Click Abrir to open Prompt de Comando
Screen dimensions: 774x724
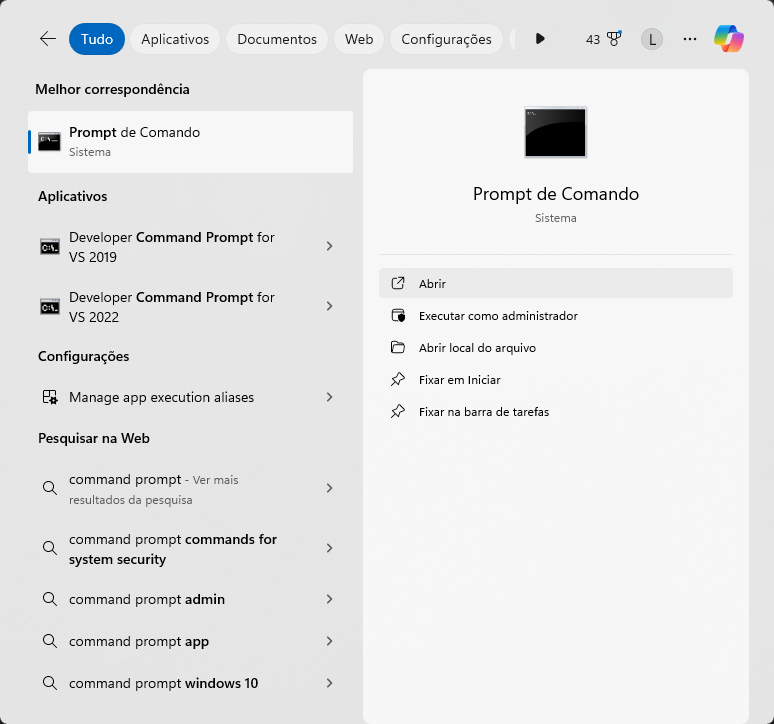[556, 283]
